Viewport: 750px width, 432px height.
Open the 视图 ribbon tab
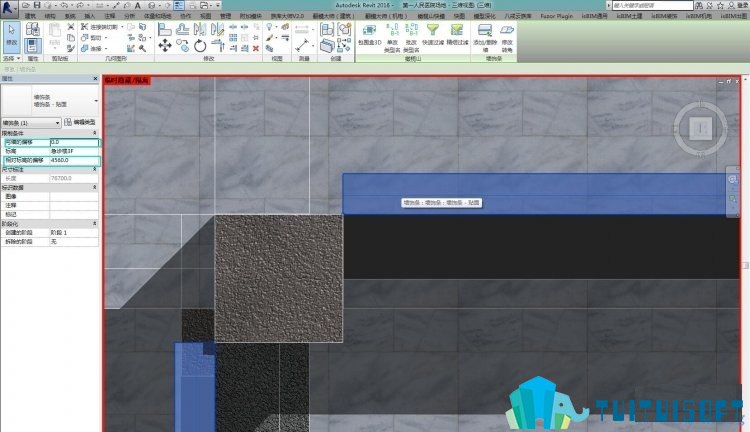(x=206, y=16)
